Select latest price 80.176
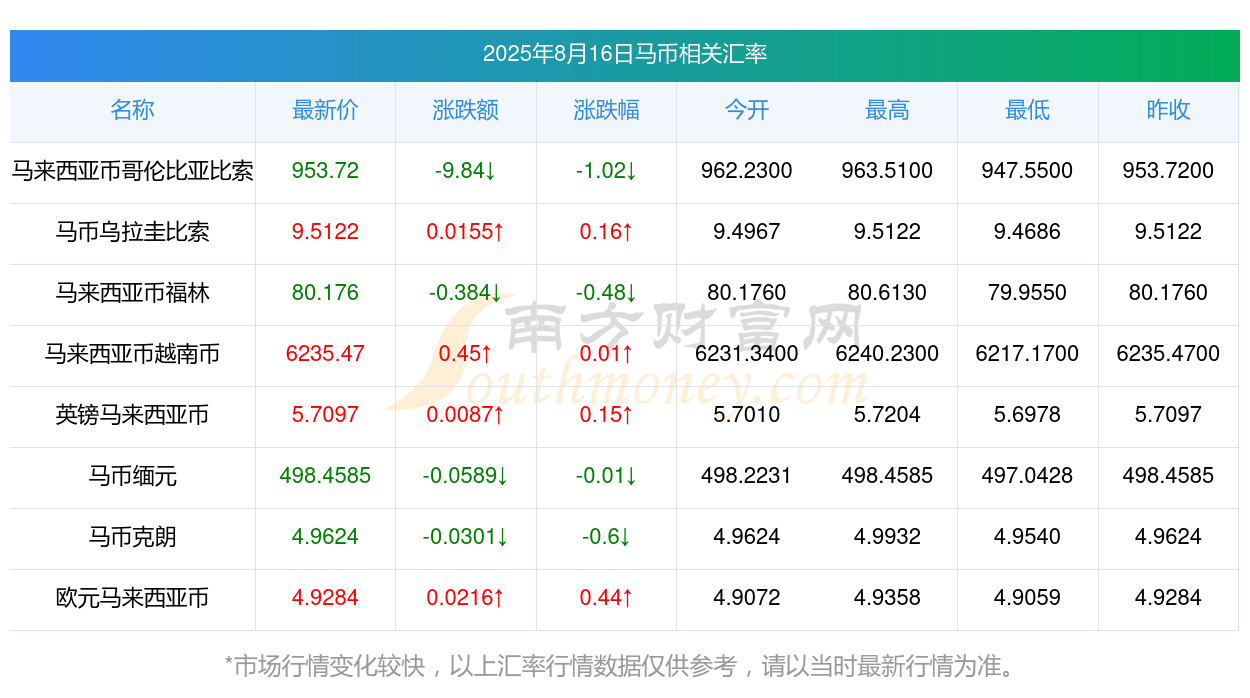The image size is (1250, 698). [x=325, y=293]
